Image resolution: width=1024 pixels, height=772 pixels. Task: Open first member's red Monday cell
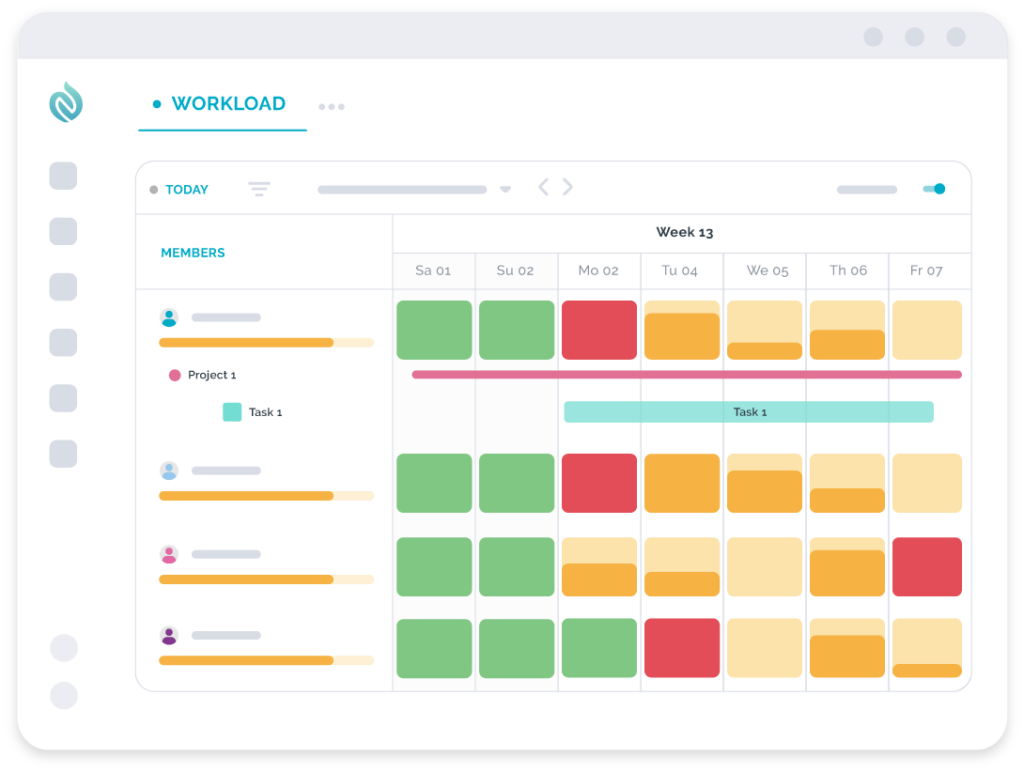[x=599, y=330]
